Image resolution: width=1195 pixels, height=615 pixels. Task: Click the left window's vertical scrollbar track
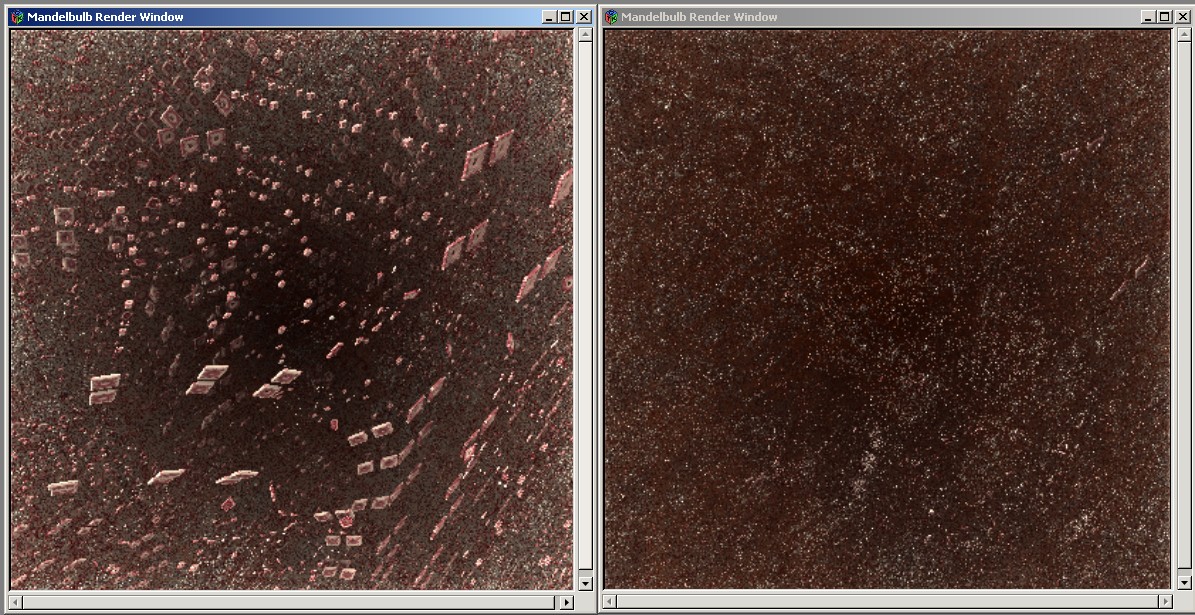point(585,300)
